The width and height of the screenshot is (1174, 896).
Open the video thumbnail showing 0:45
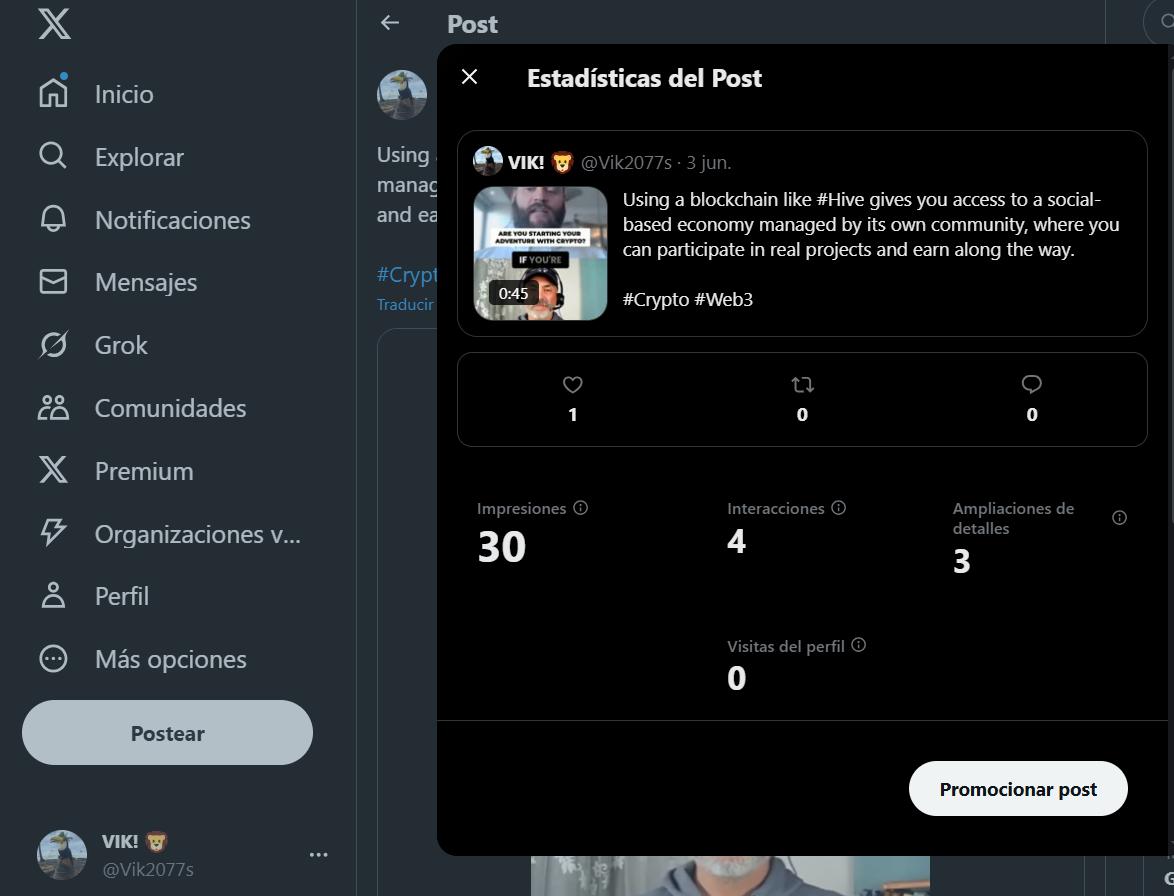[x=541, y=253]
